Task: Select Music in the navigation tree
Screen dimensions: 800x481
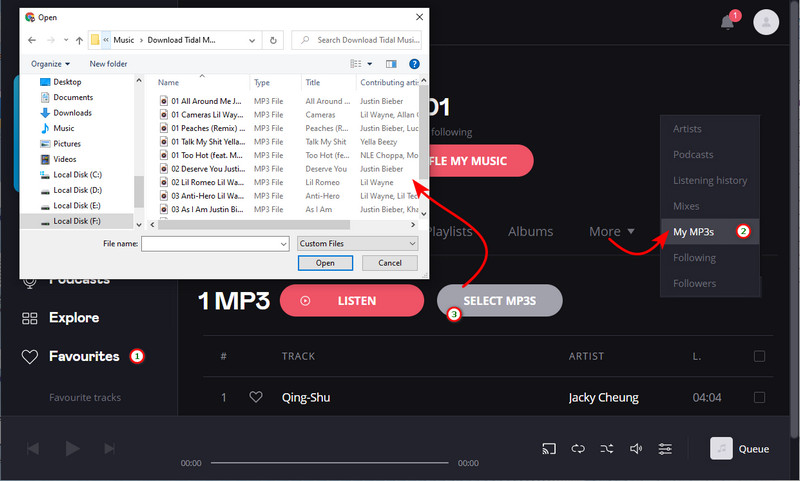Action: pyautogui.click(x=63, y=128)
